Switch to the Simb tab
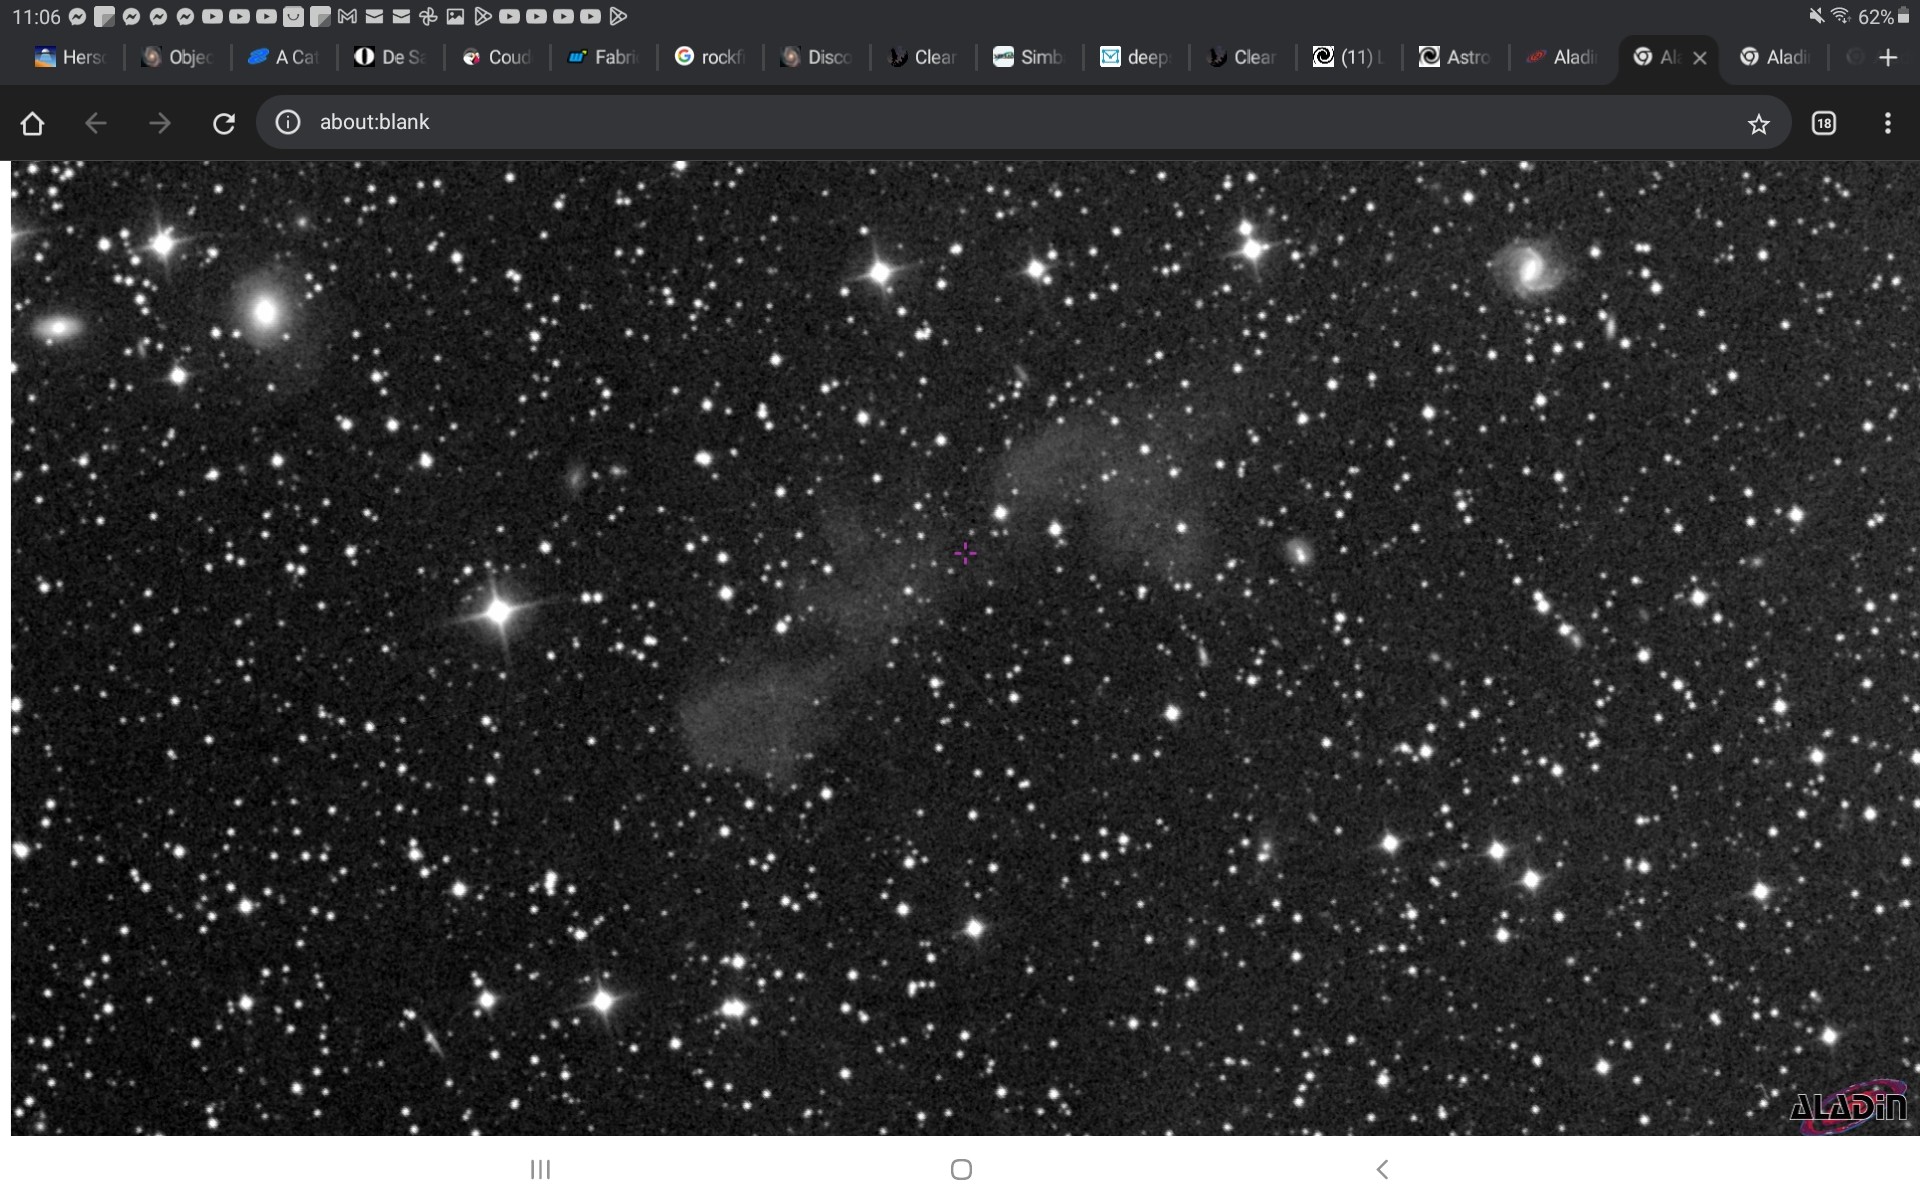 tap(1030, 58)
